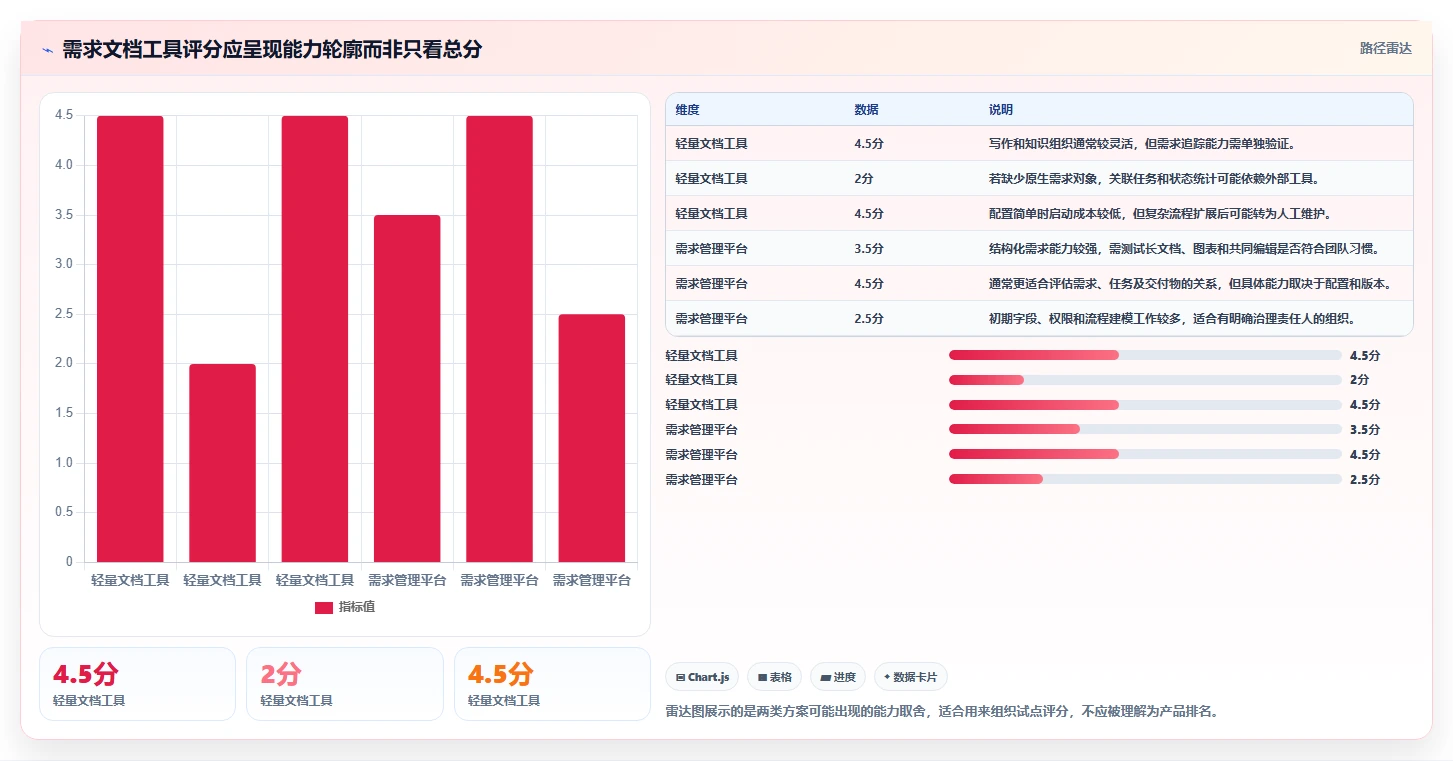Click the 数据 column header
Viewport: 1453px width, 761px height.
point(866,110)
